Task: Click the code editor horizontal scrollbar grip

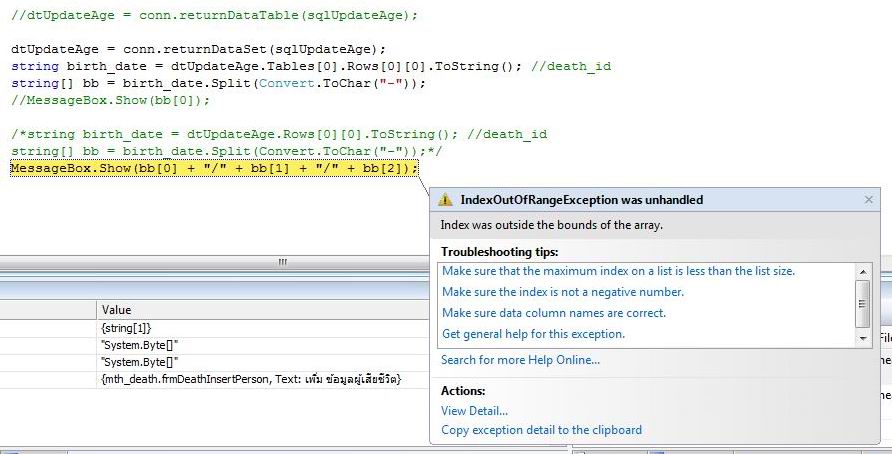Action: click(x=282, y=262)
